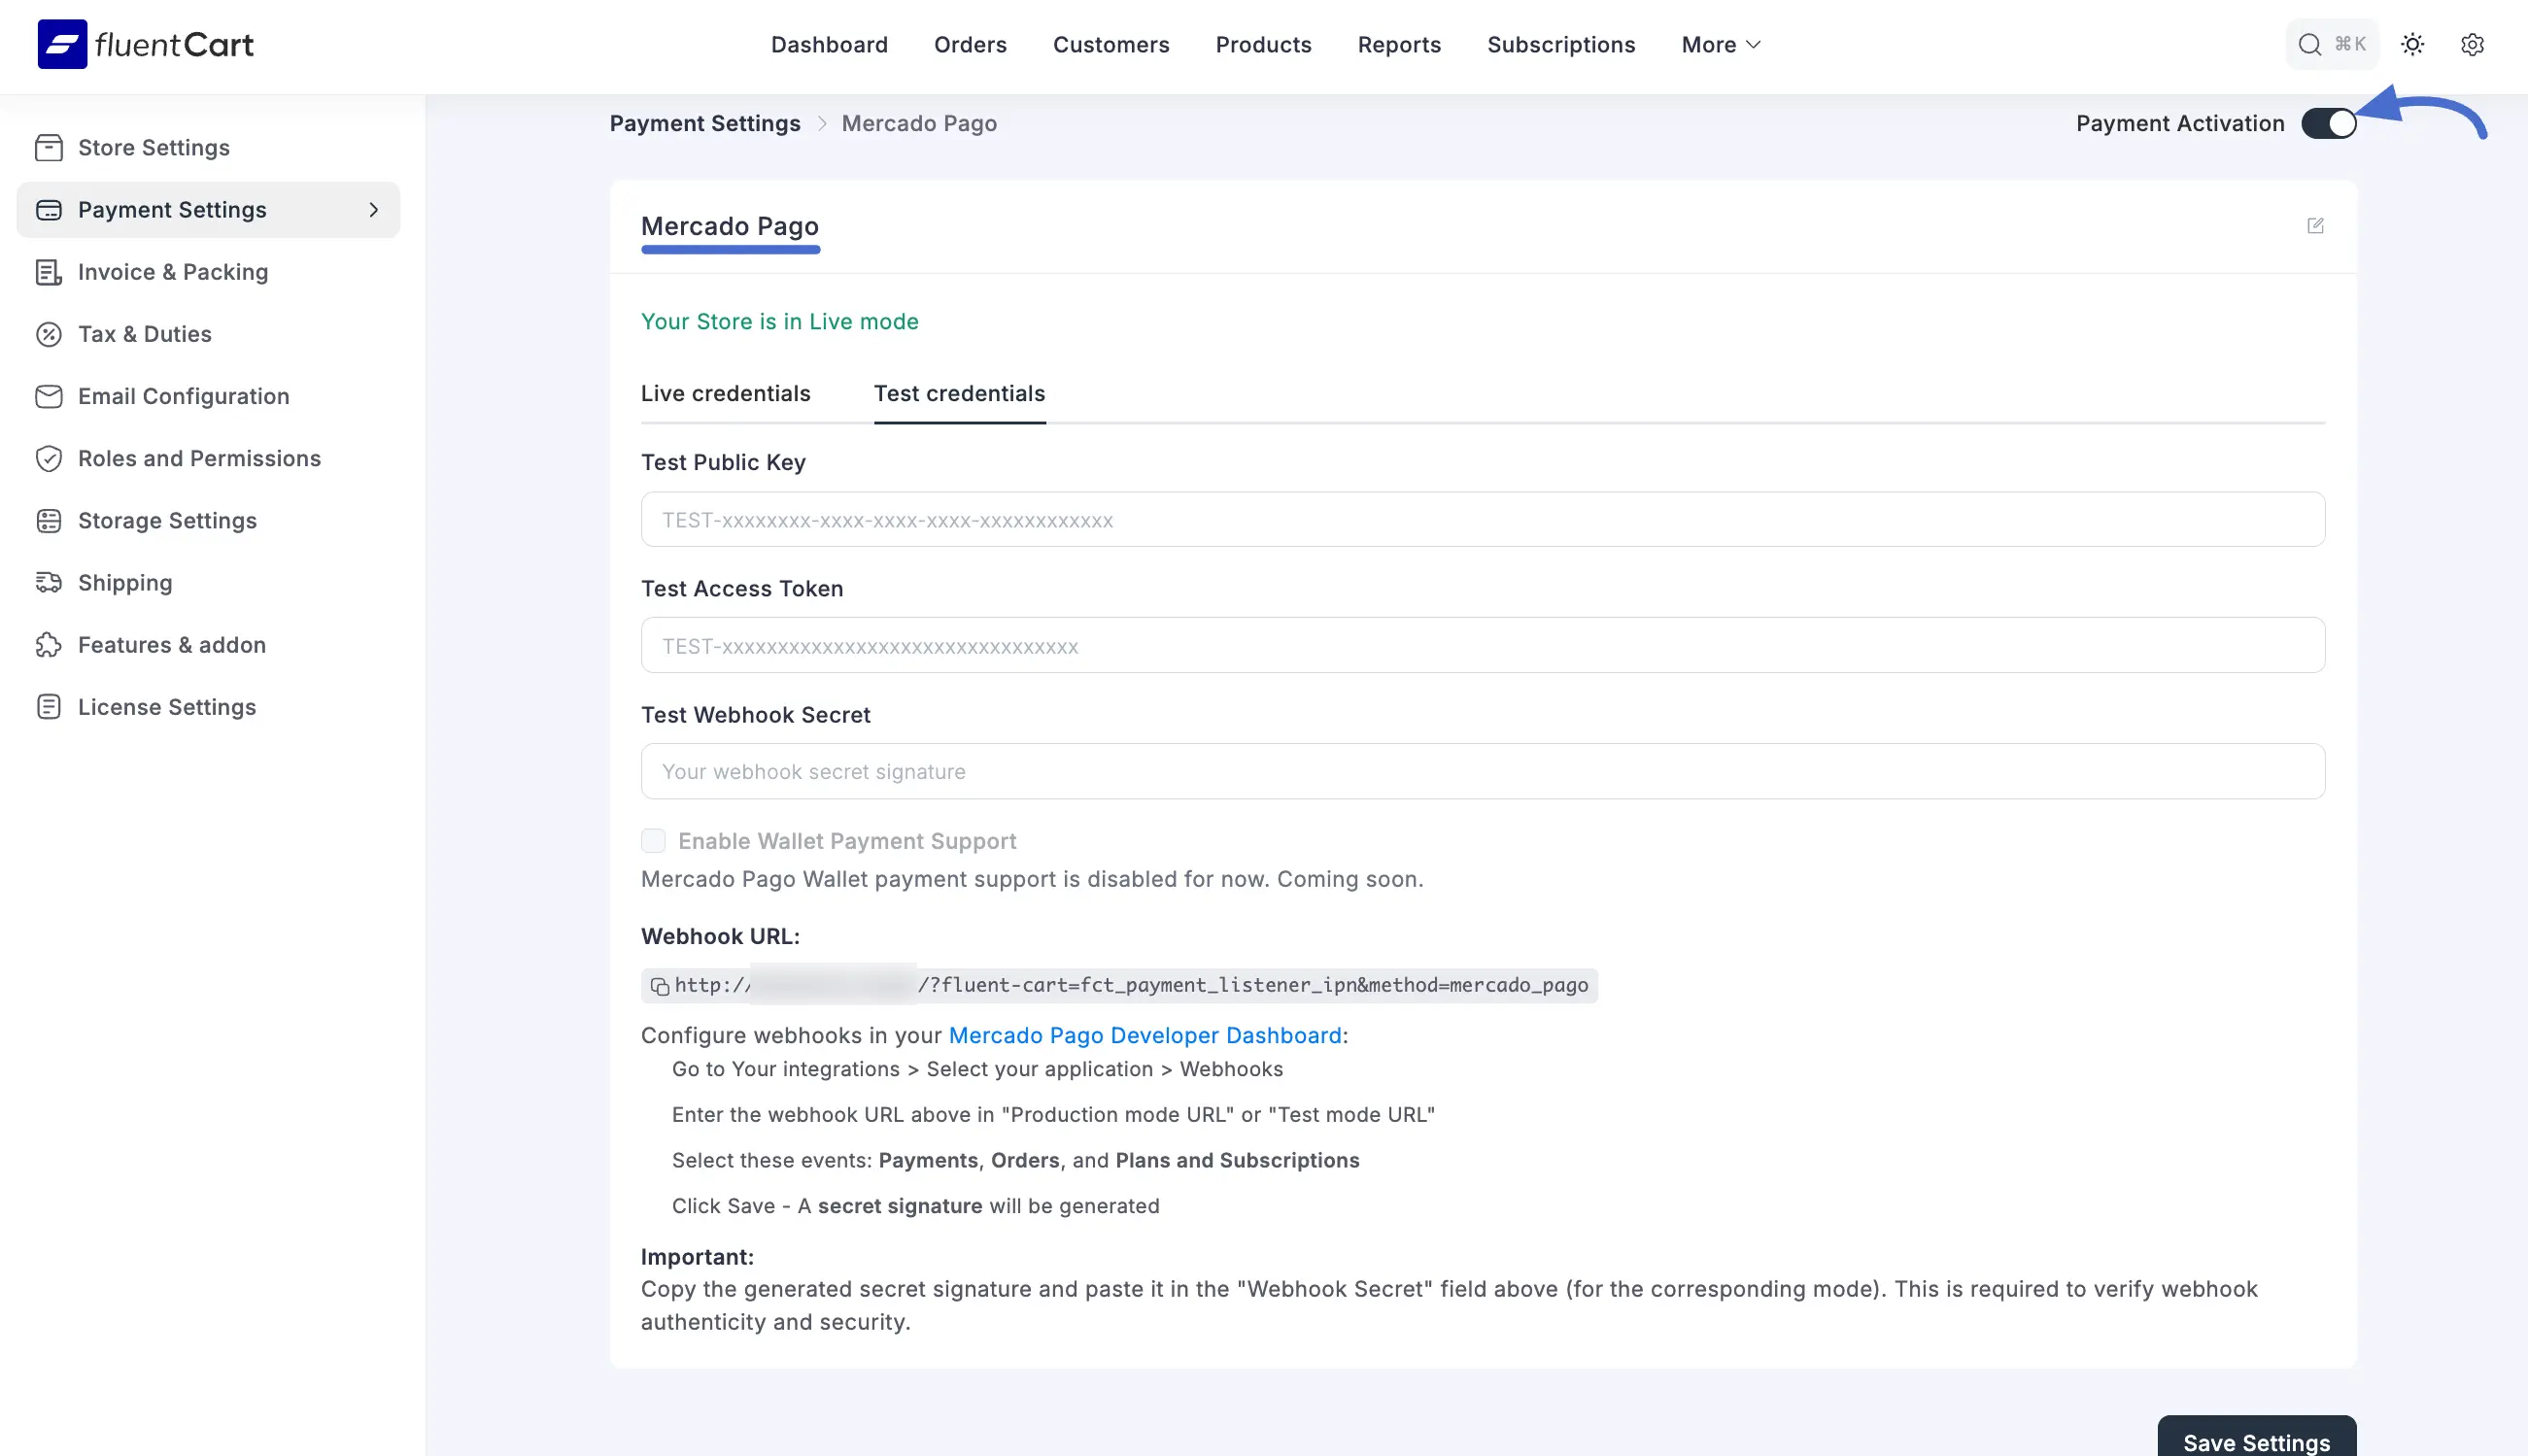The image size is (2528, 1456).
Task: Open settings via the gear icon
Action: click(2472, 44)
